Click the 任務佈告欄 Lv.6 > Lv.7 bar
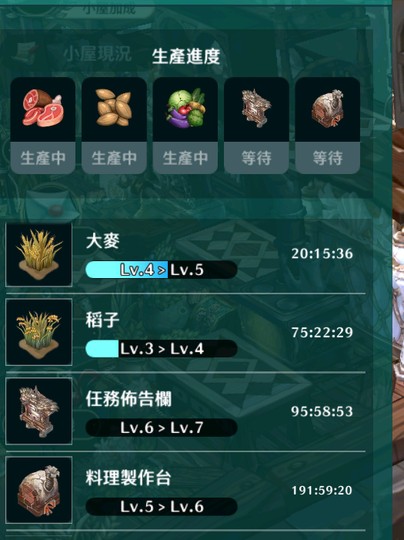 point(161,427)
